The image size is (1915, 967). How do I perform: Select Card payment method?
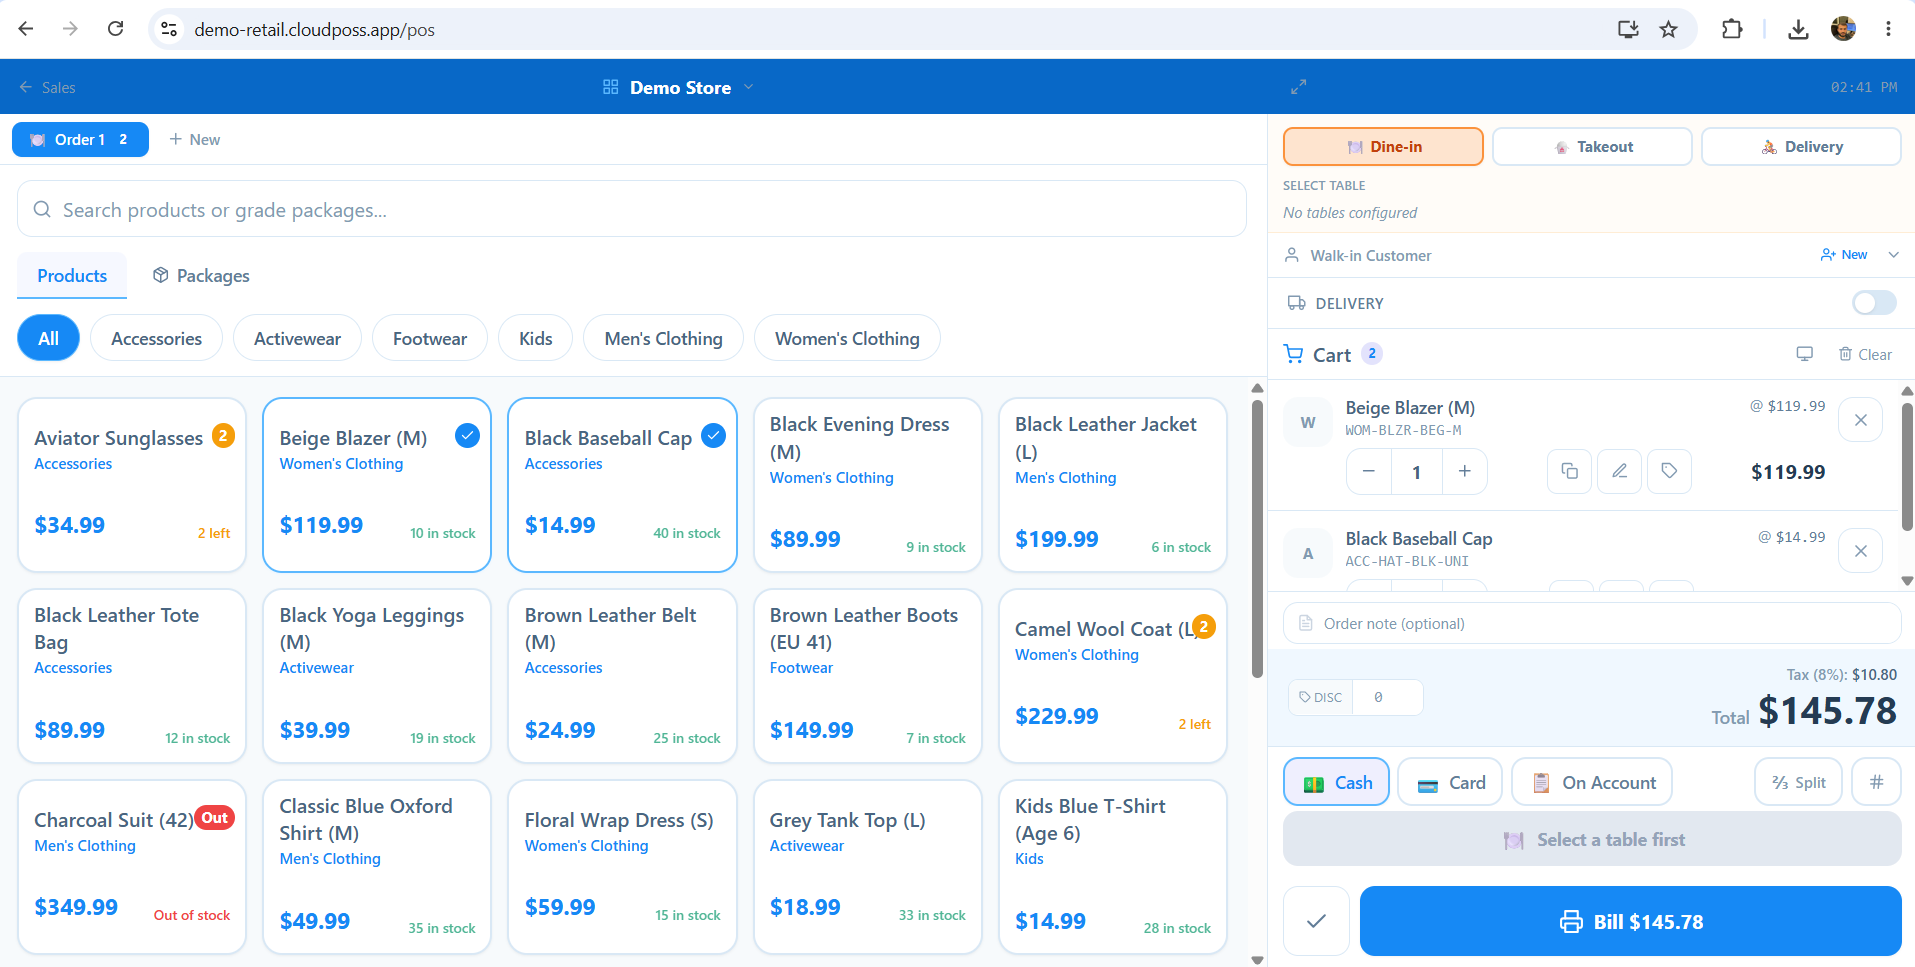1451,782
